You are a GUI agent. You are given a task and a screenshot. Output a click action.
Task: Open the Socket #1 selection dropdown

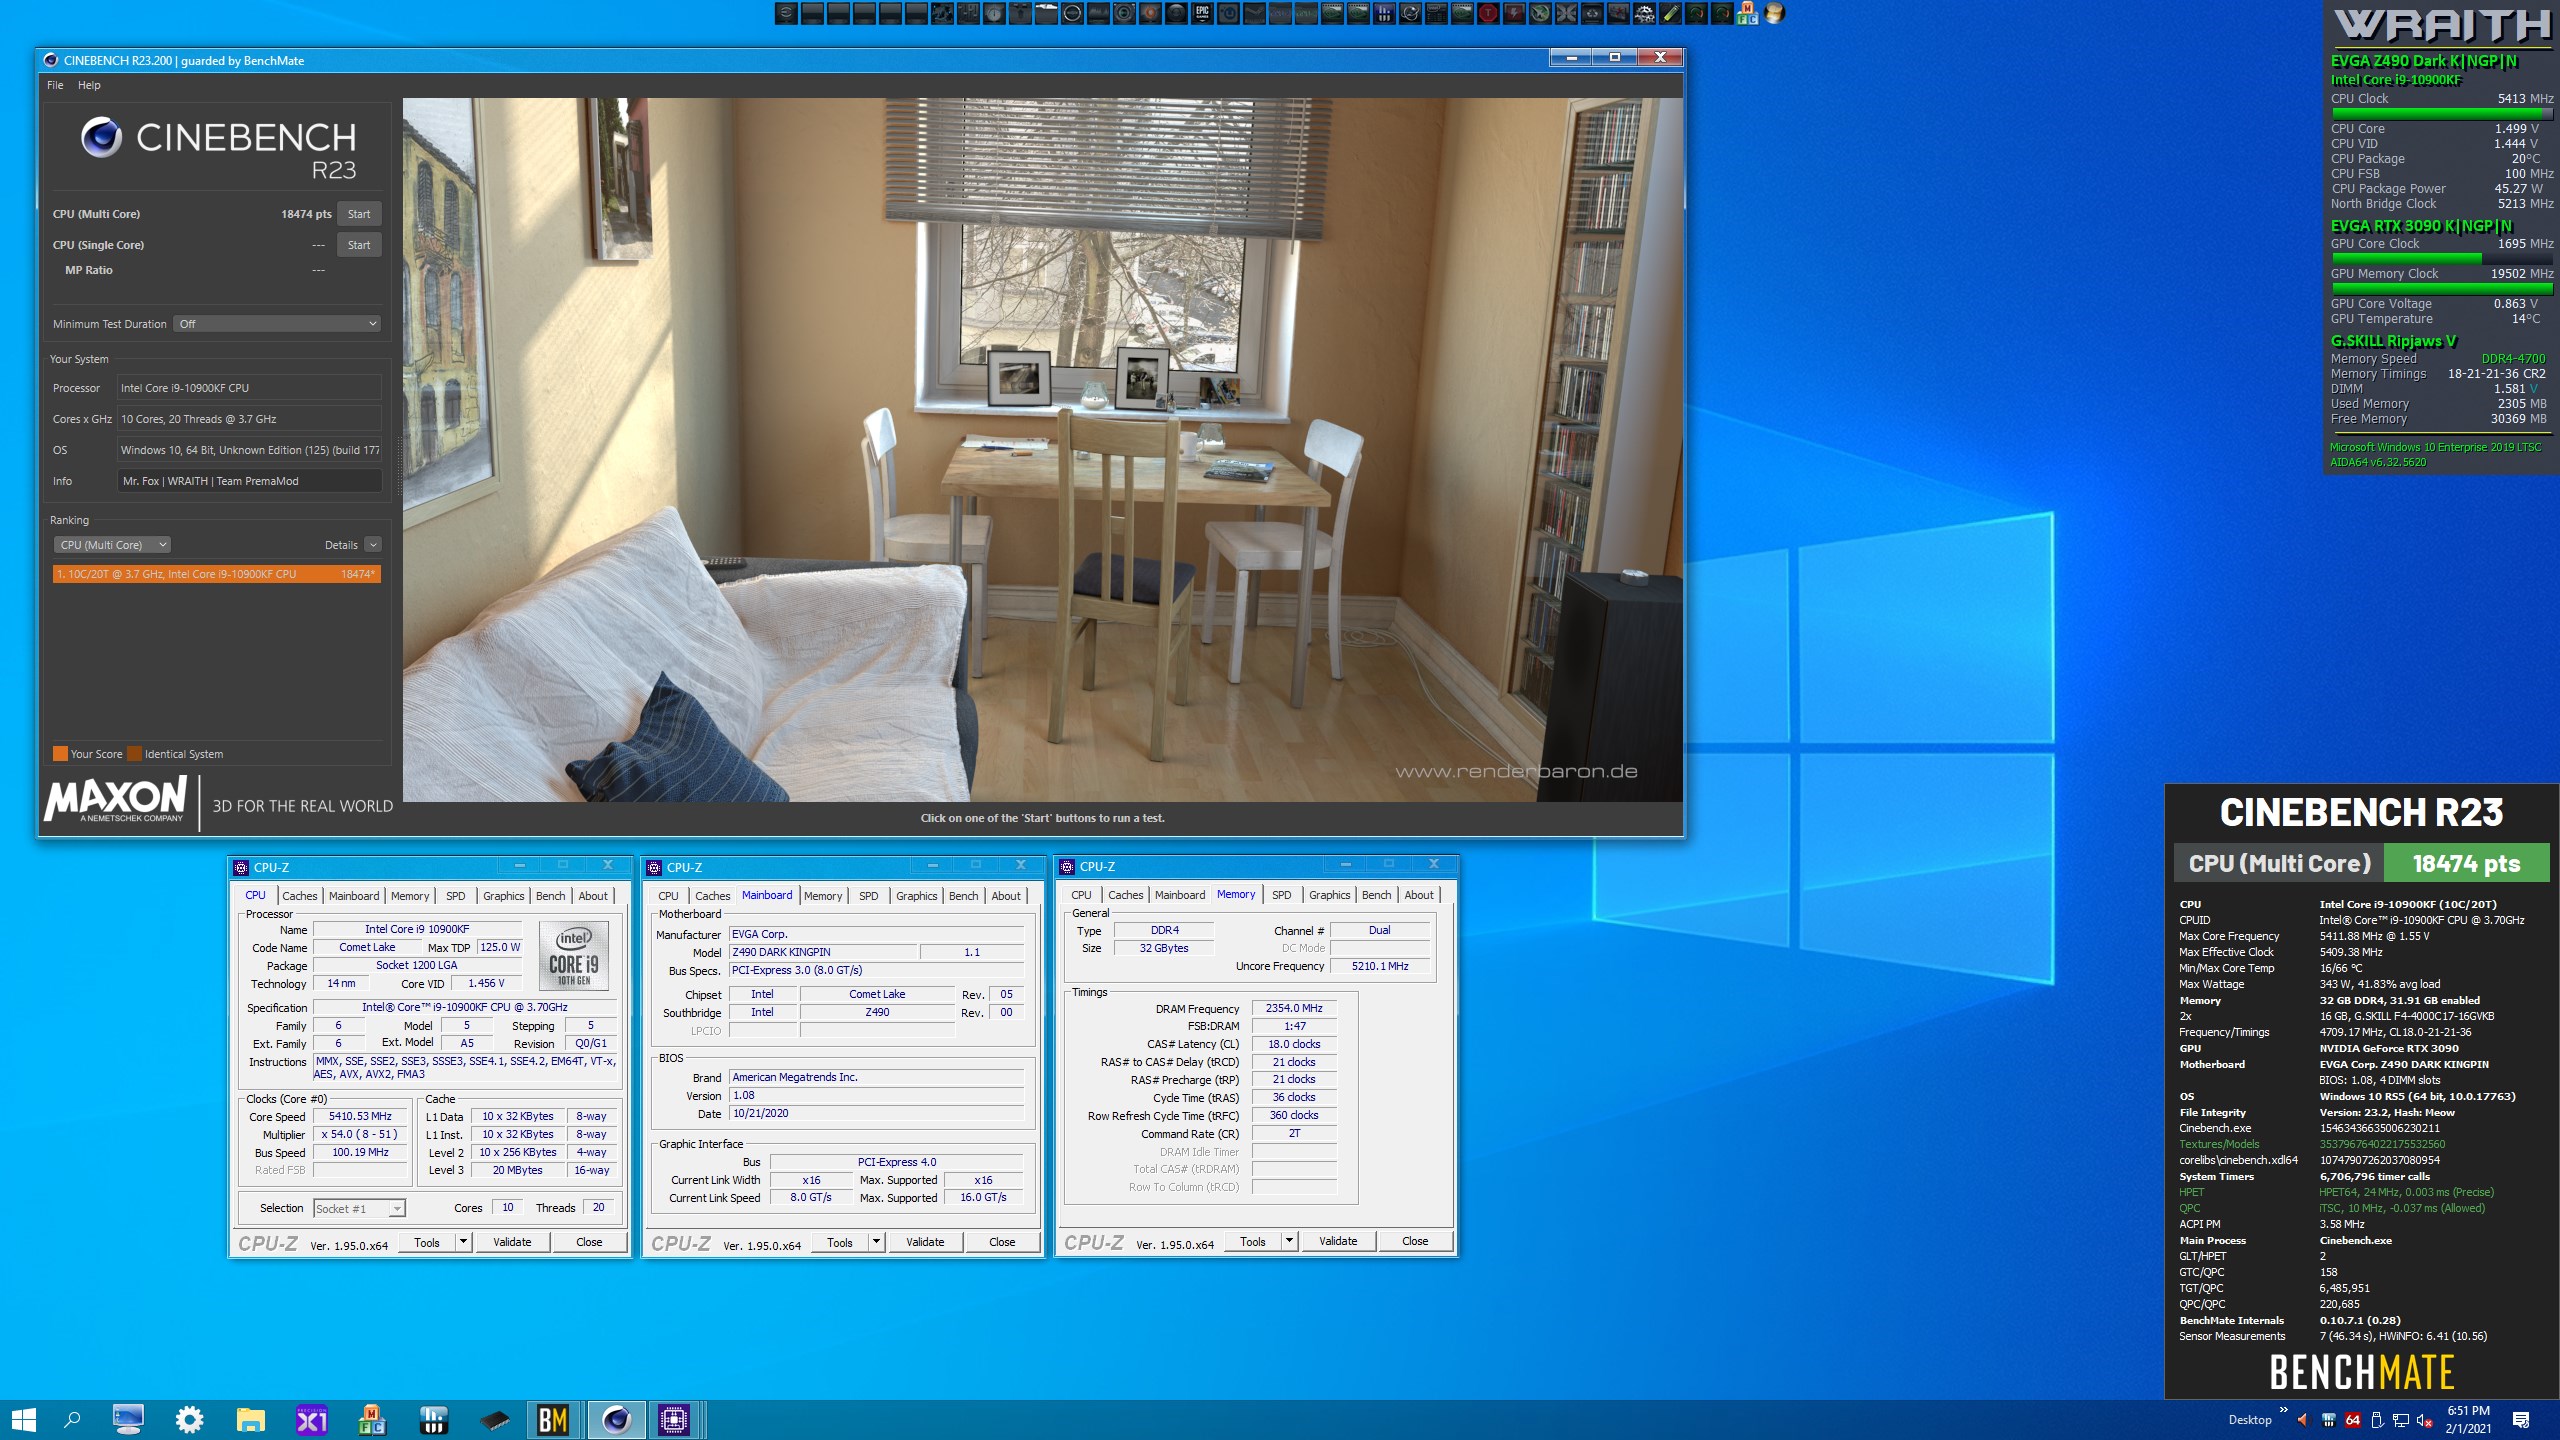(x=358, y=1208)
